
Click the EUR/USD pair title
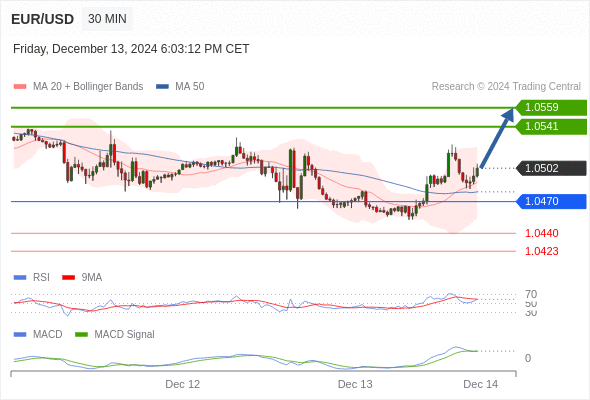click(x=43, y=19)
